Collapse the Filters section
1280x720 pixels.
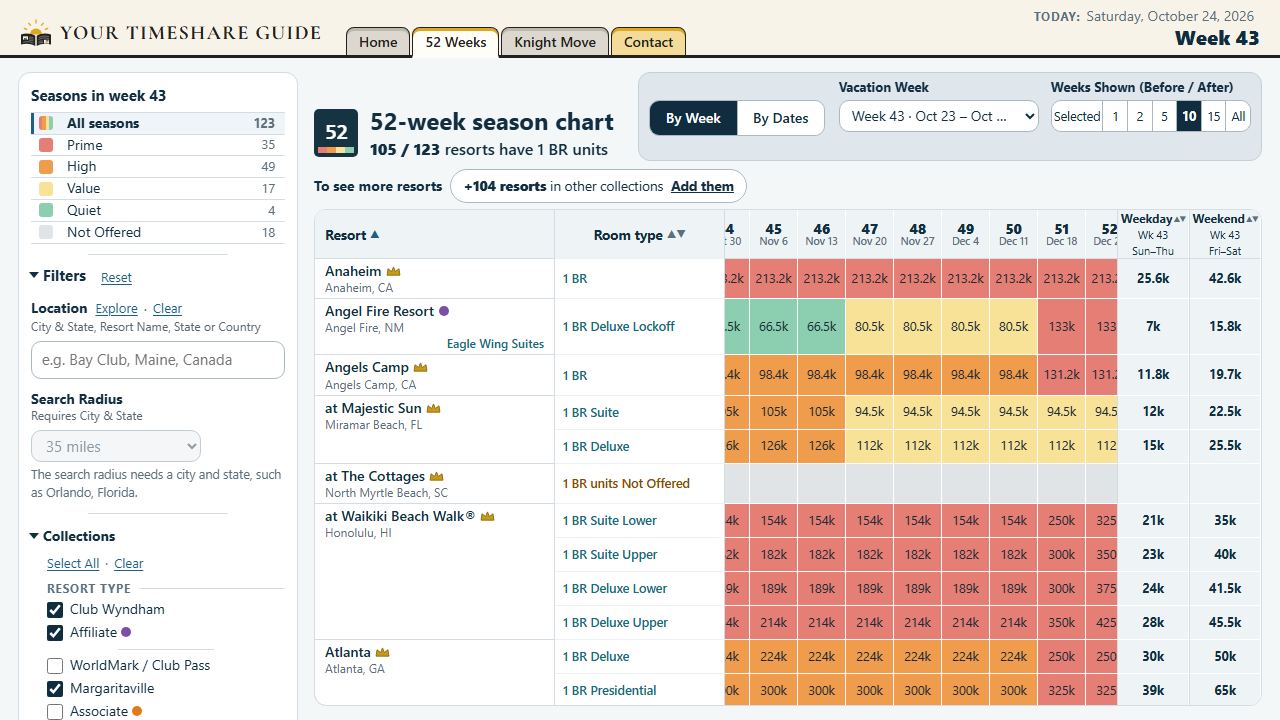tap(58, 276)
